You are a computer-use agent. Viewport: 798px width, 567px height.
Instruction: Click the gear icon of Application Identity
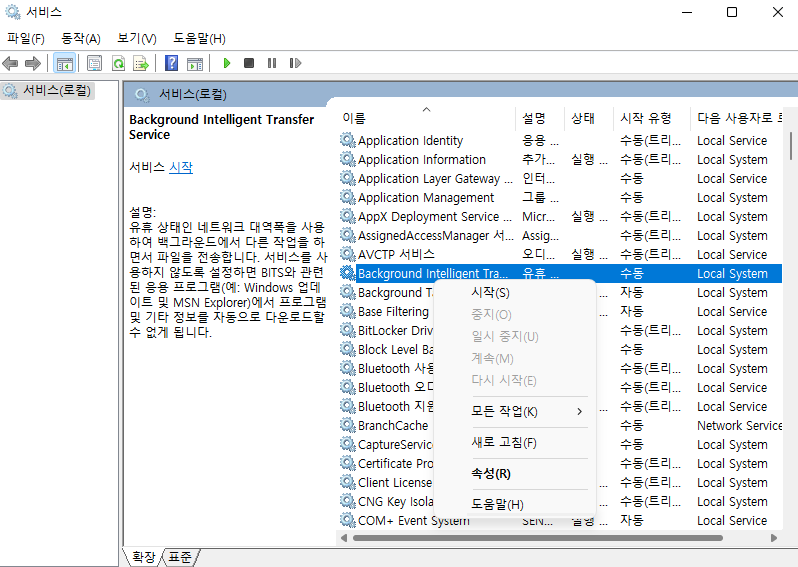(348, 140)
